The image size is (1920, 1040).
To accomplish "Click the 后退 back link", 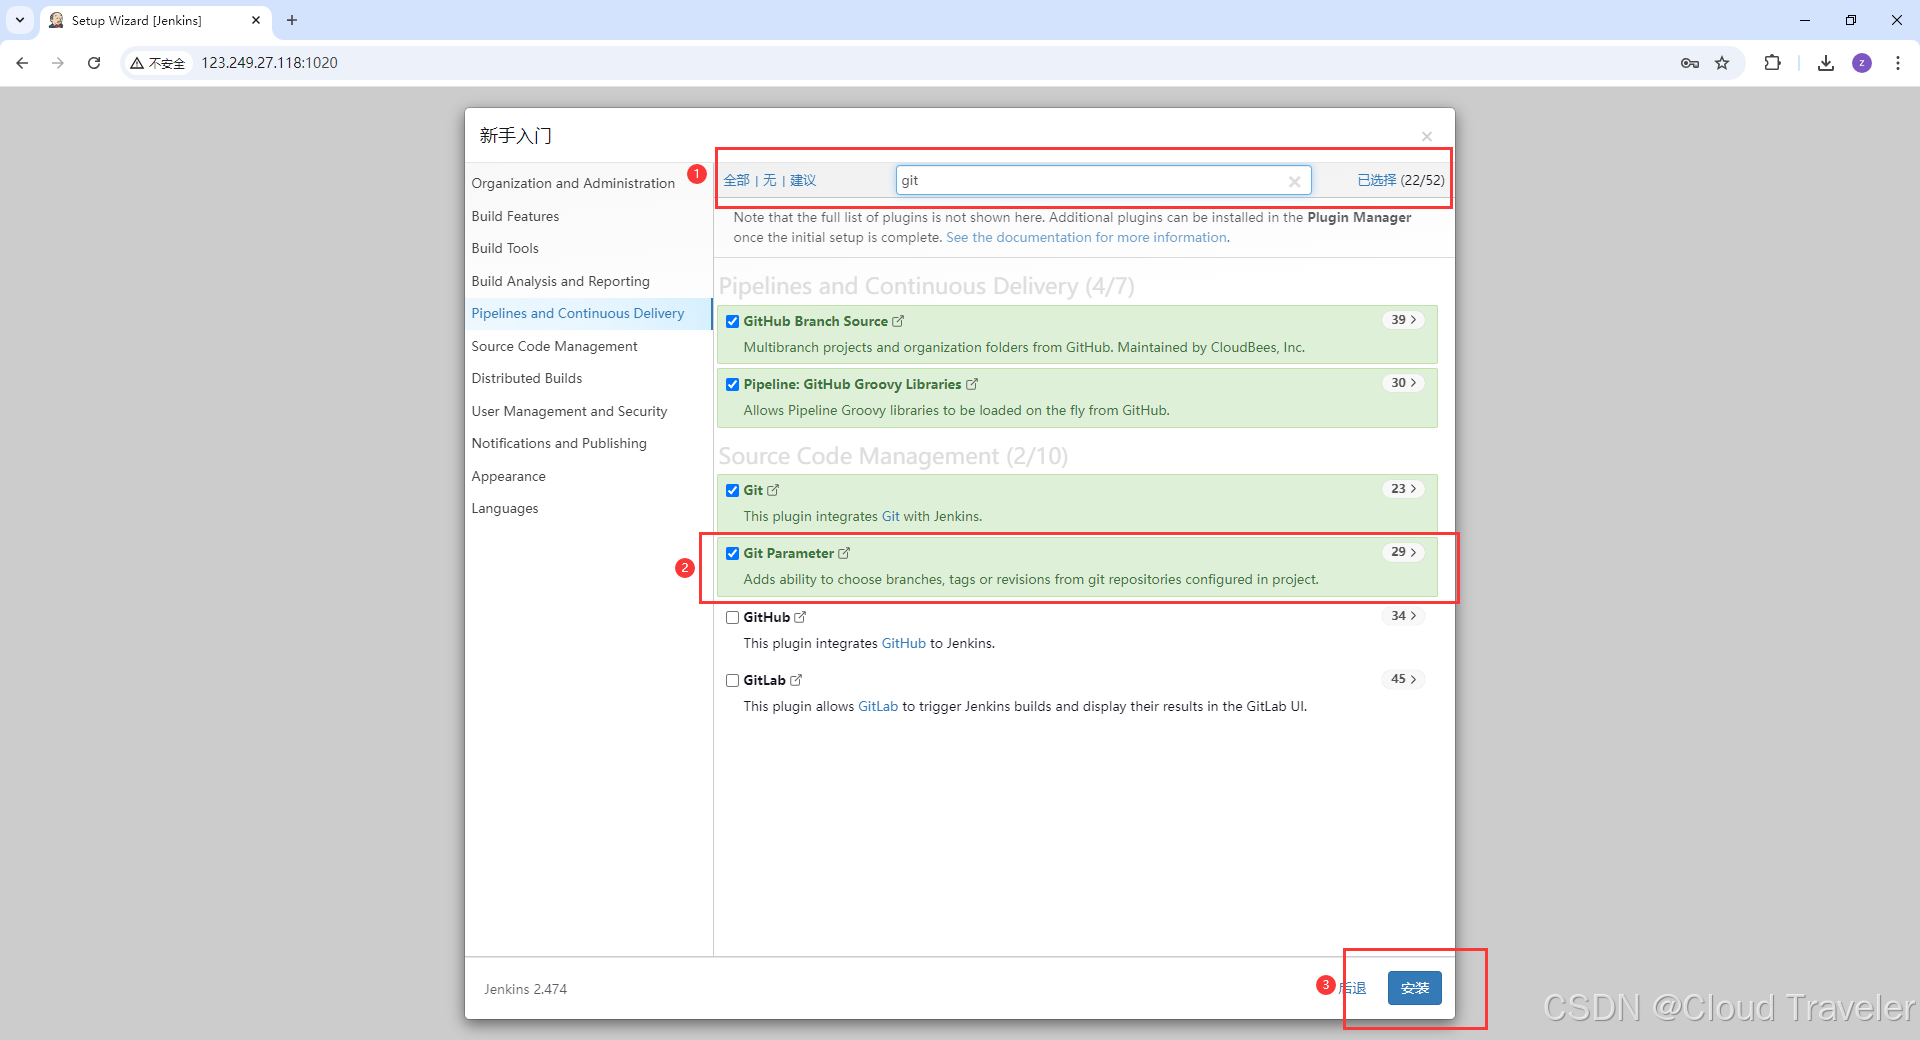I will [x=1353, y=988].
